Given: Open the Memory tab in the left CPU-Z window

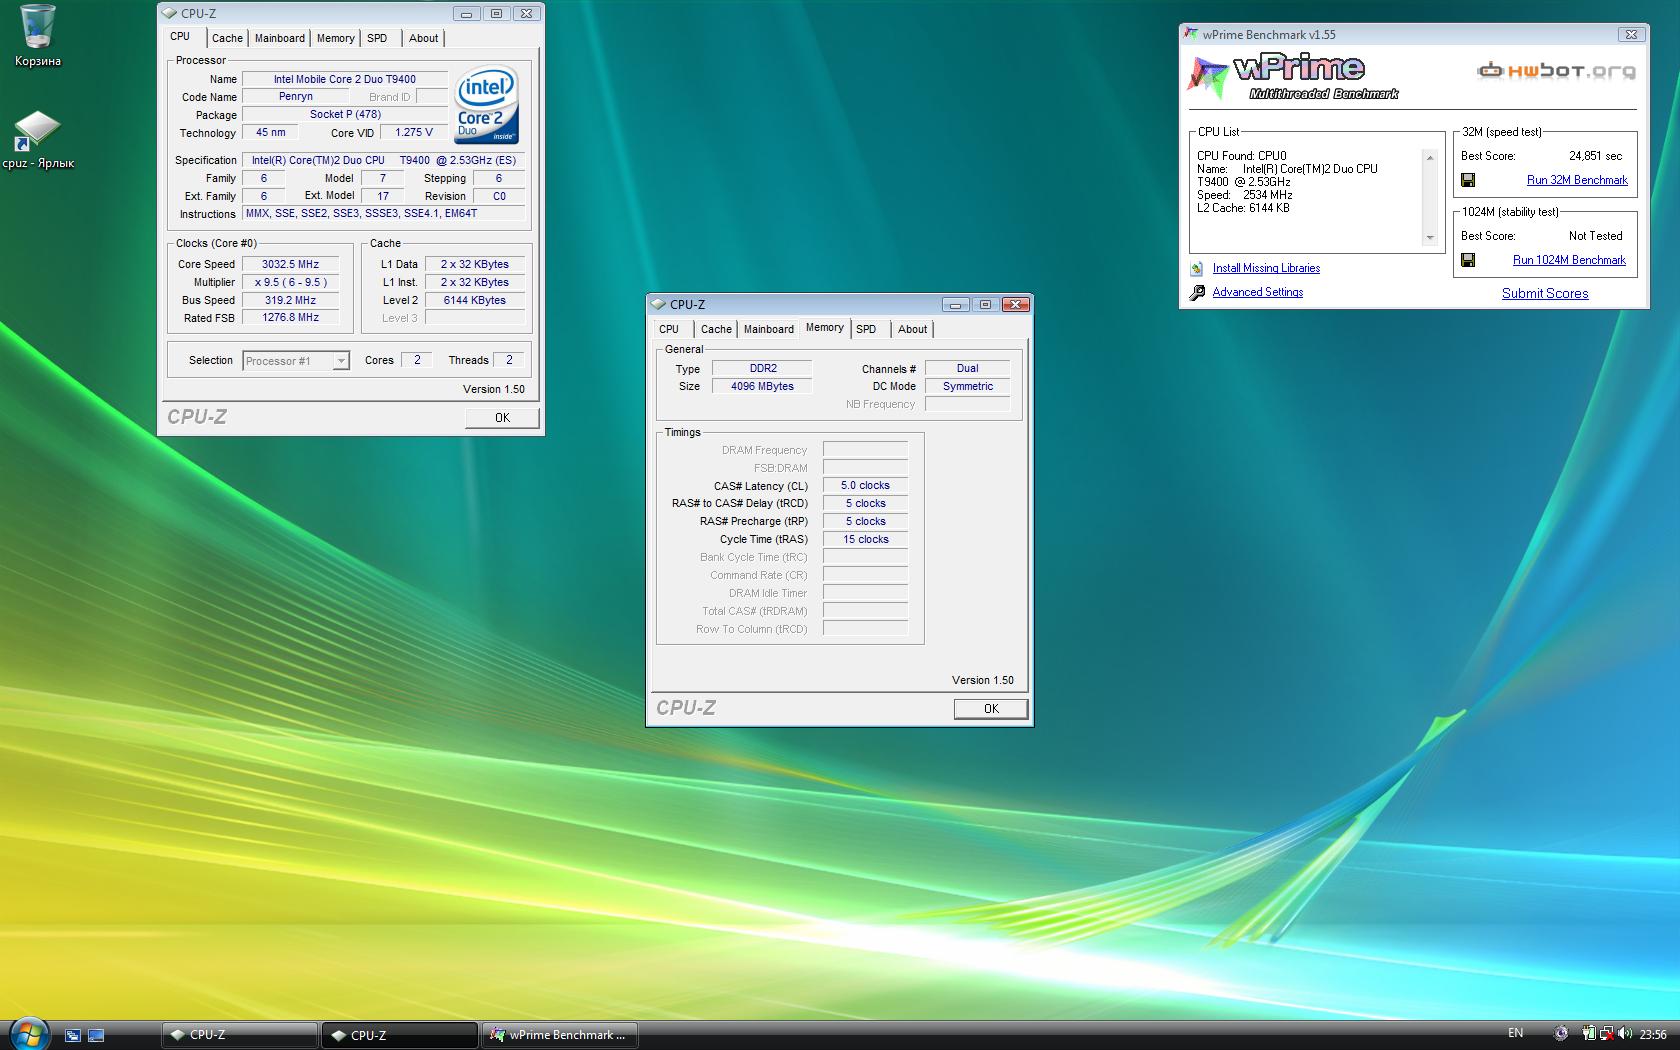Looking at the screenshot, I should (336, 38).
